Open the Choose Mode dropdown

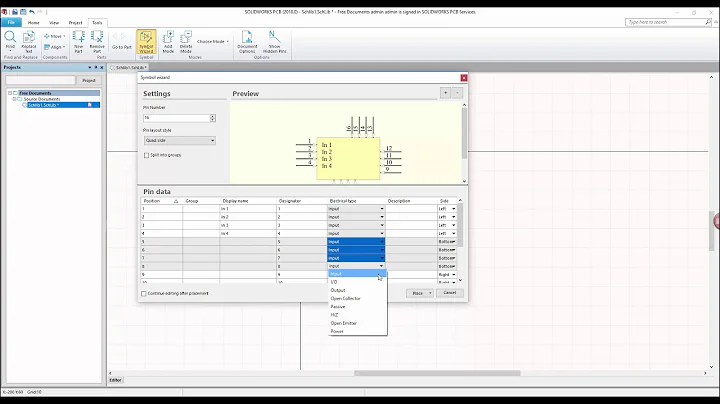point(213,41)
